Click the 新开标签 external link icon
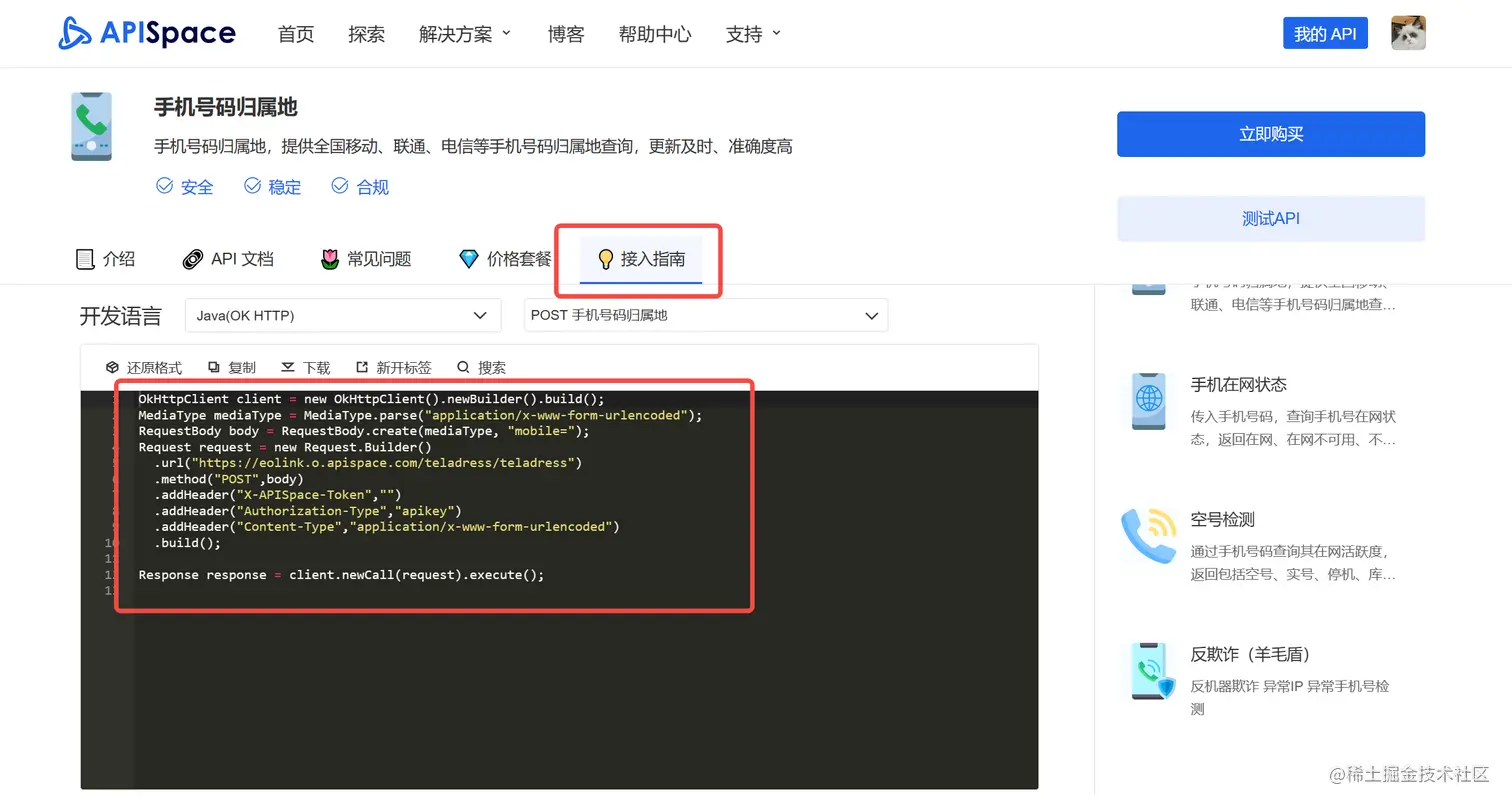 pyautogui.click(x=362, y=368)
